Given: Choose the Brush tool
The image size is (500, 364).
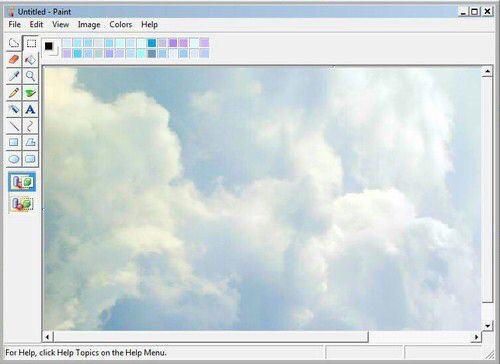Looking at the screenshot, I should click(x=31, y=93).
